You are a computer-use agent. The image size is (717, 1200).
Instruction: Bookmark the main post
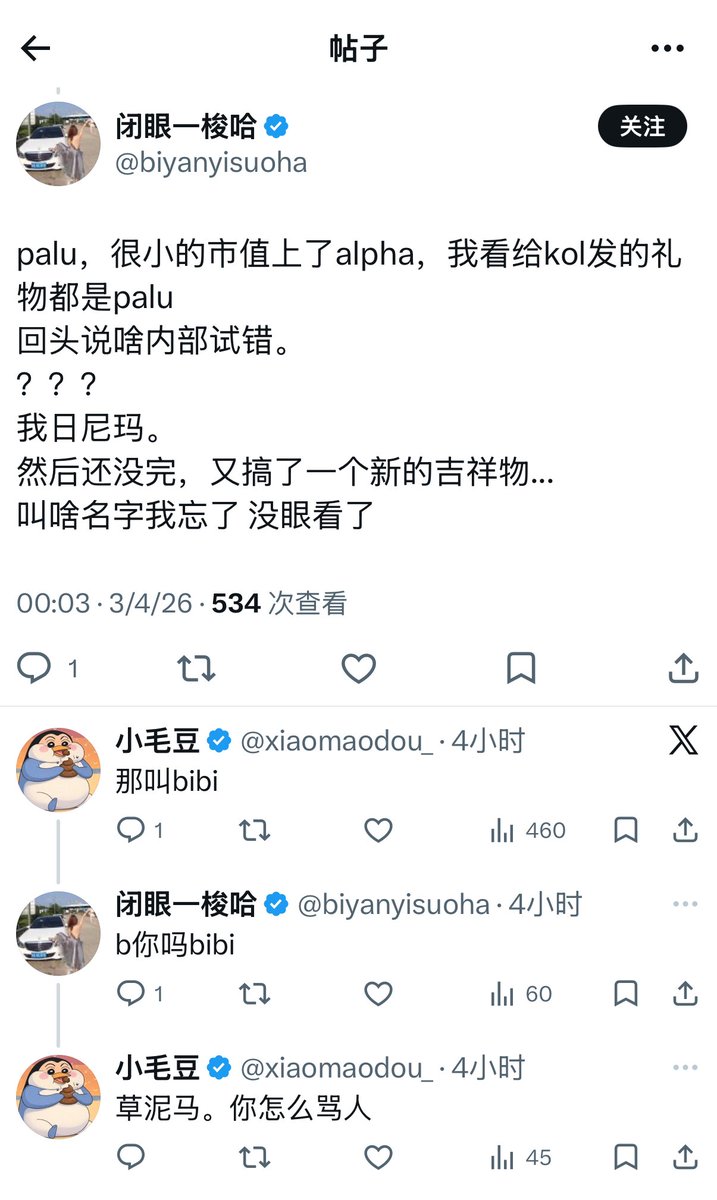pyautogui.click(x=521, y=668)
